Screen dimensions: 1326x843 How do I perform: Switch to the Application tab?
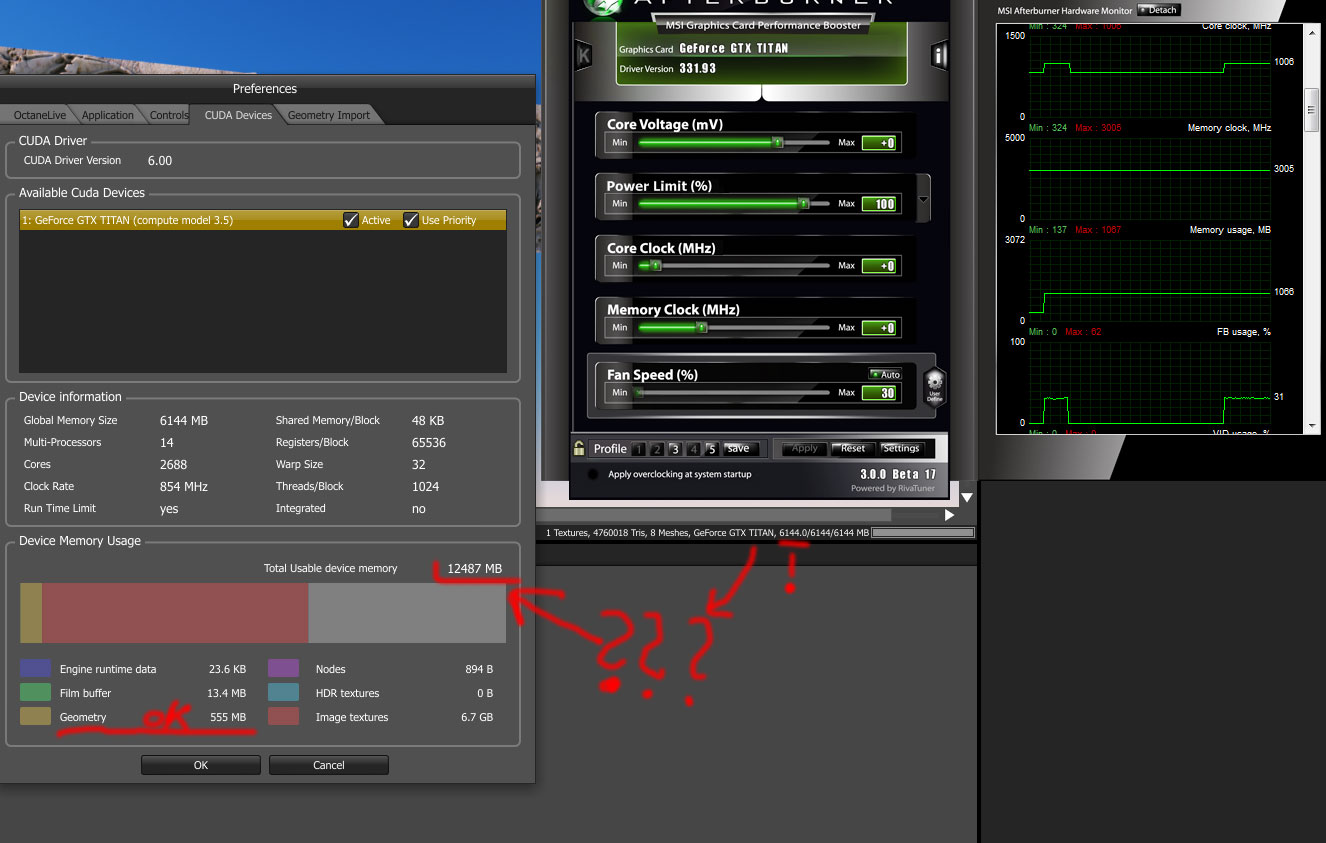pyautogui.click(x=108, y=115)
